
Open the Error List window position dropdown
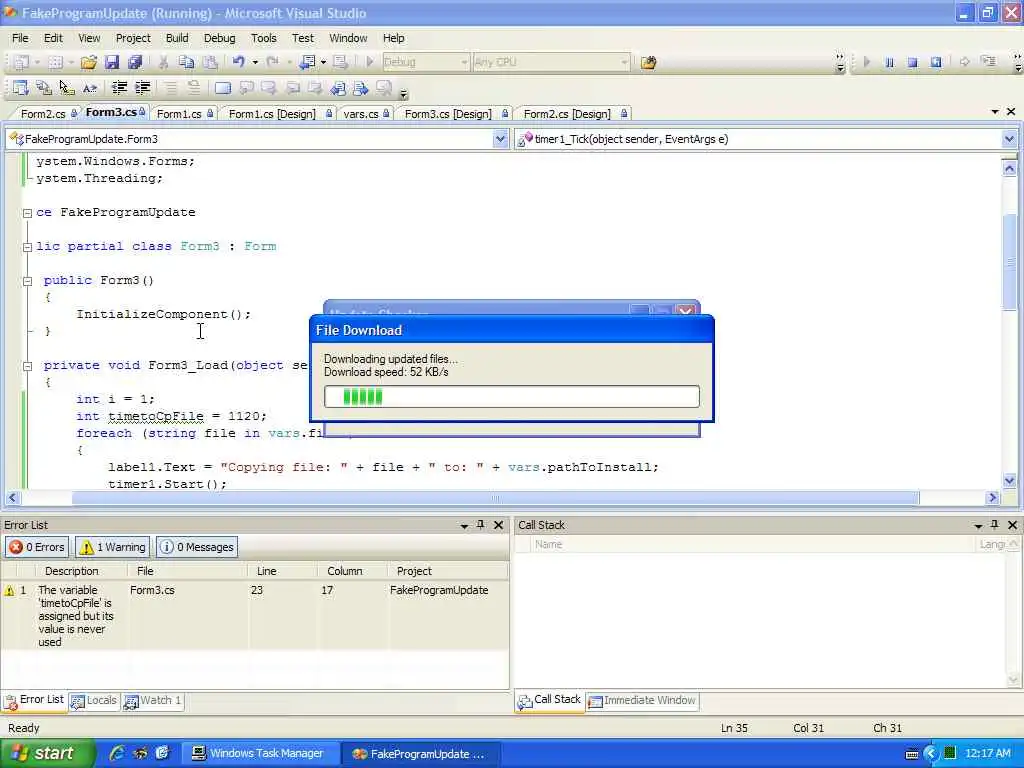point(464,525)
